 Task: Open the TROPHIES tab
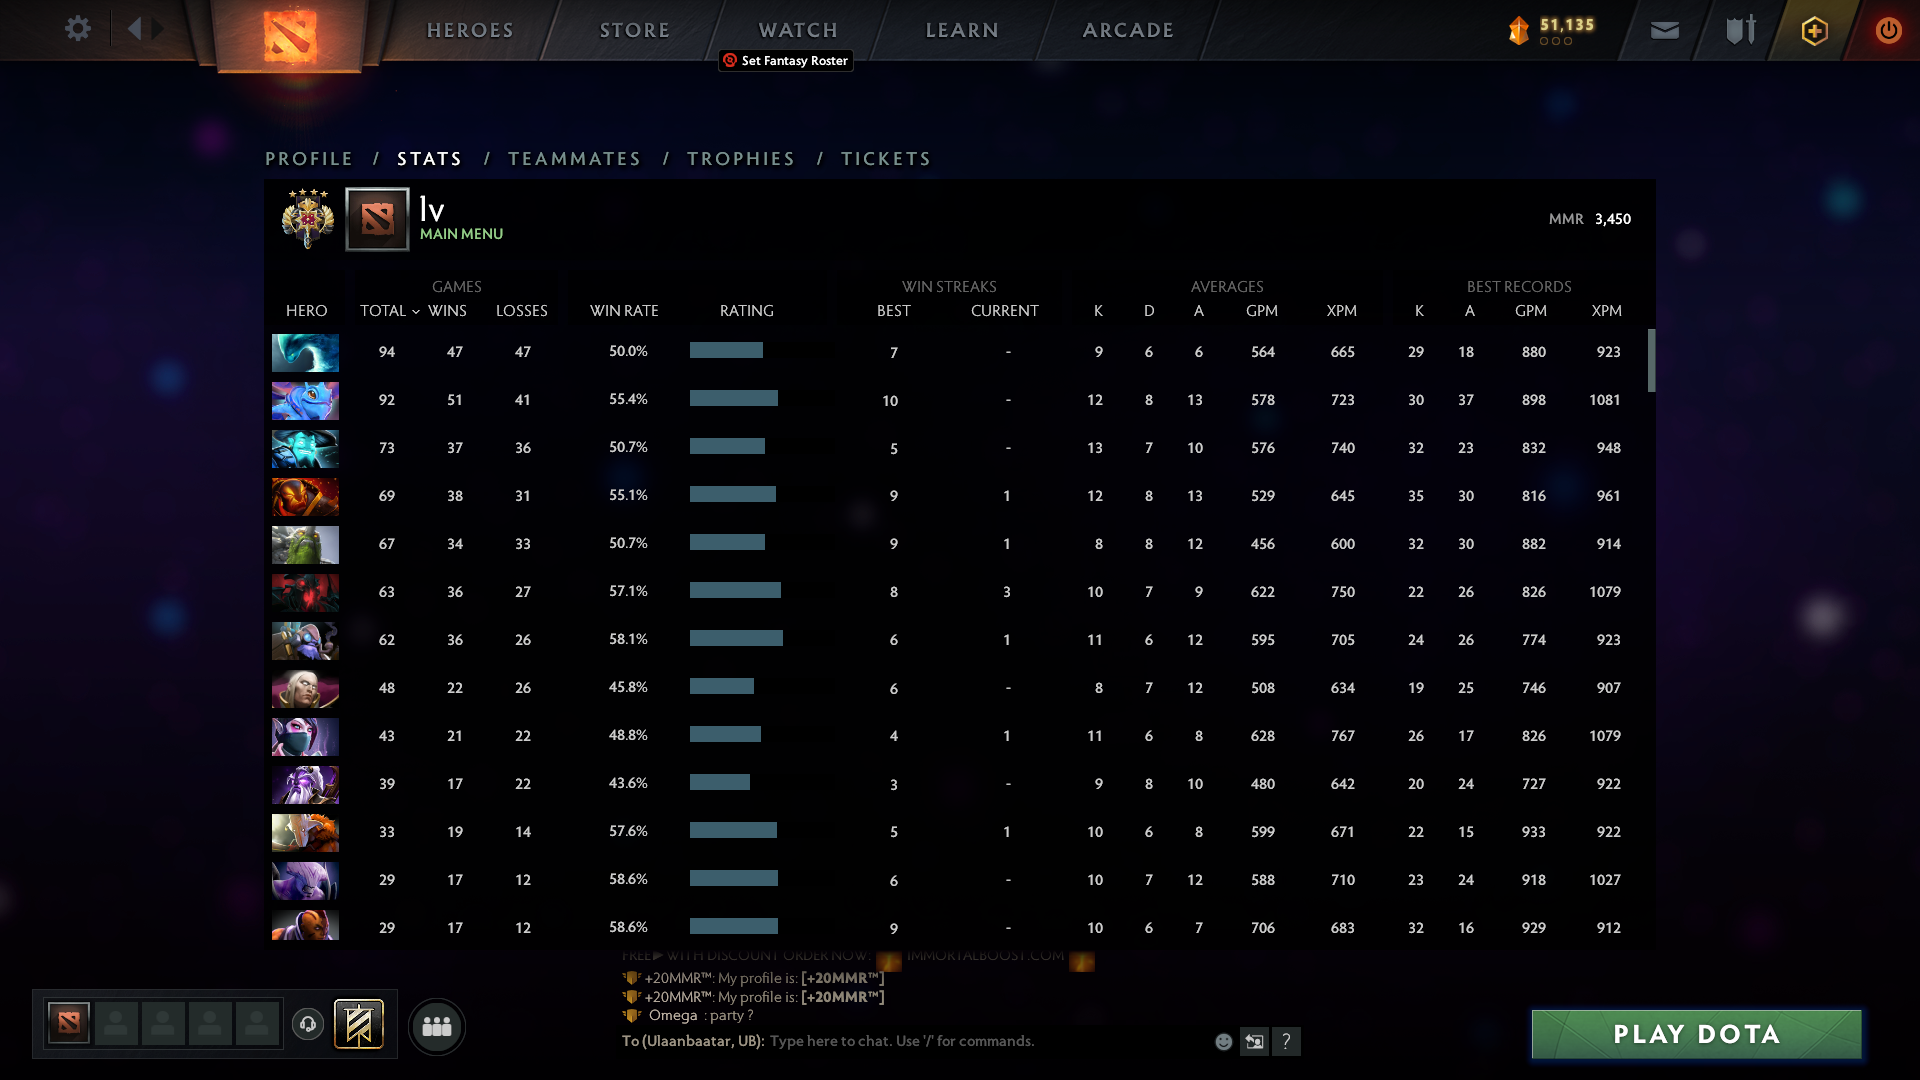click(x=740, y=159)
